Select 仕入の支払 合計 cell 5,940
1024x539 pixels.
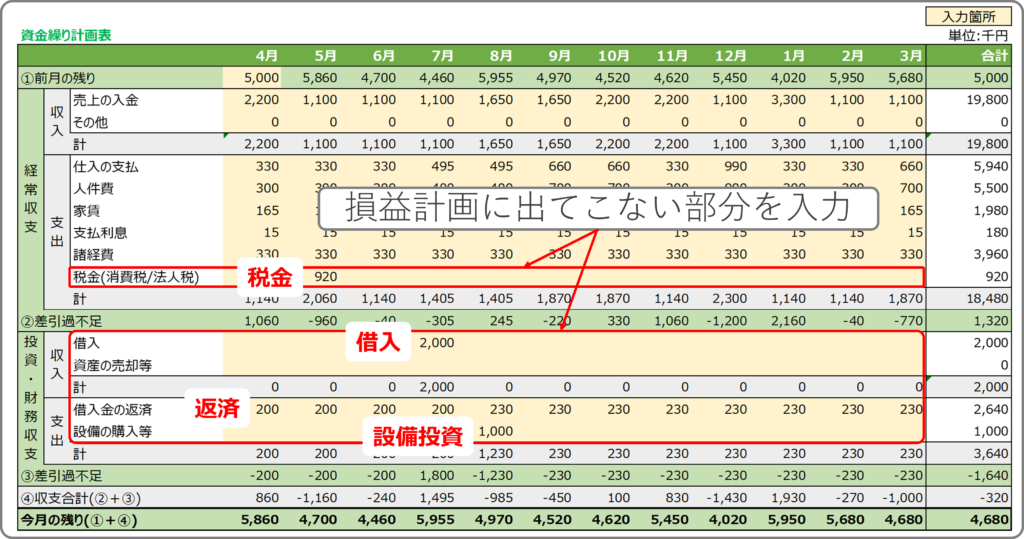tap(991, 167)
